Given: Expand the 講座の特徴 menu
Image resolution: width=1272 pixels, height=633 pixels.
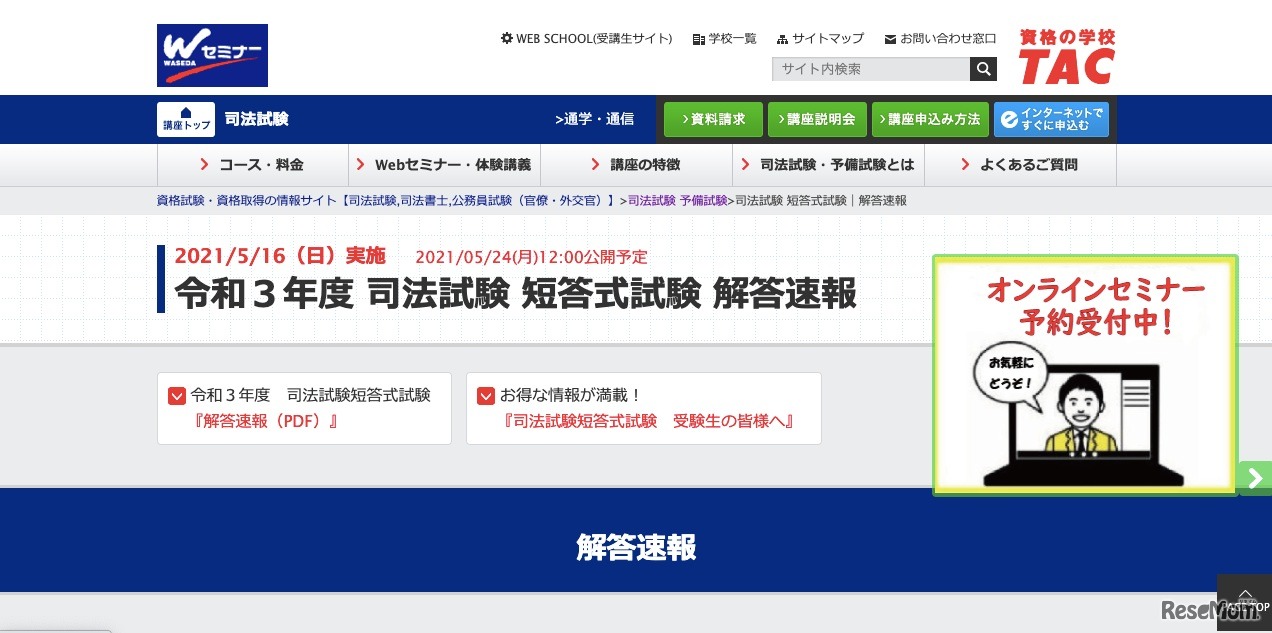Looking at the screenshot, I should pos(636,165).
